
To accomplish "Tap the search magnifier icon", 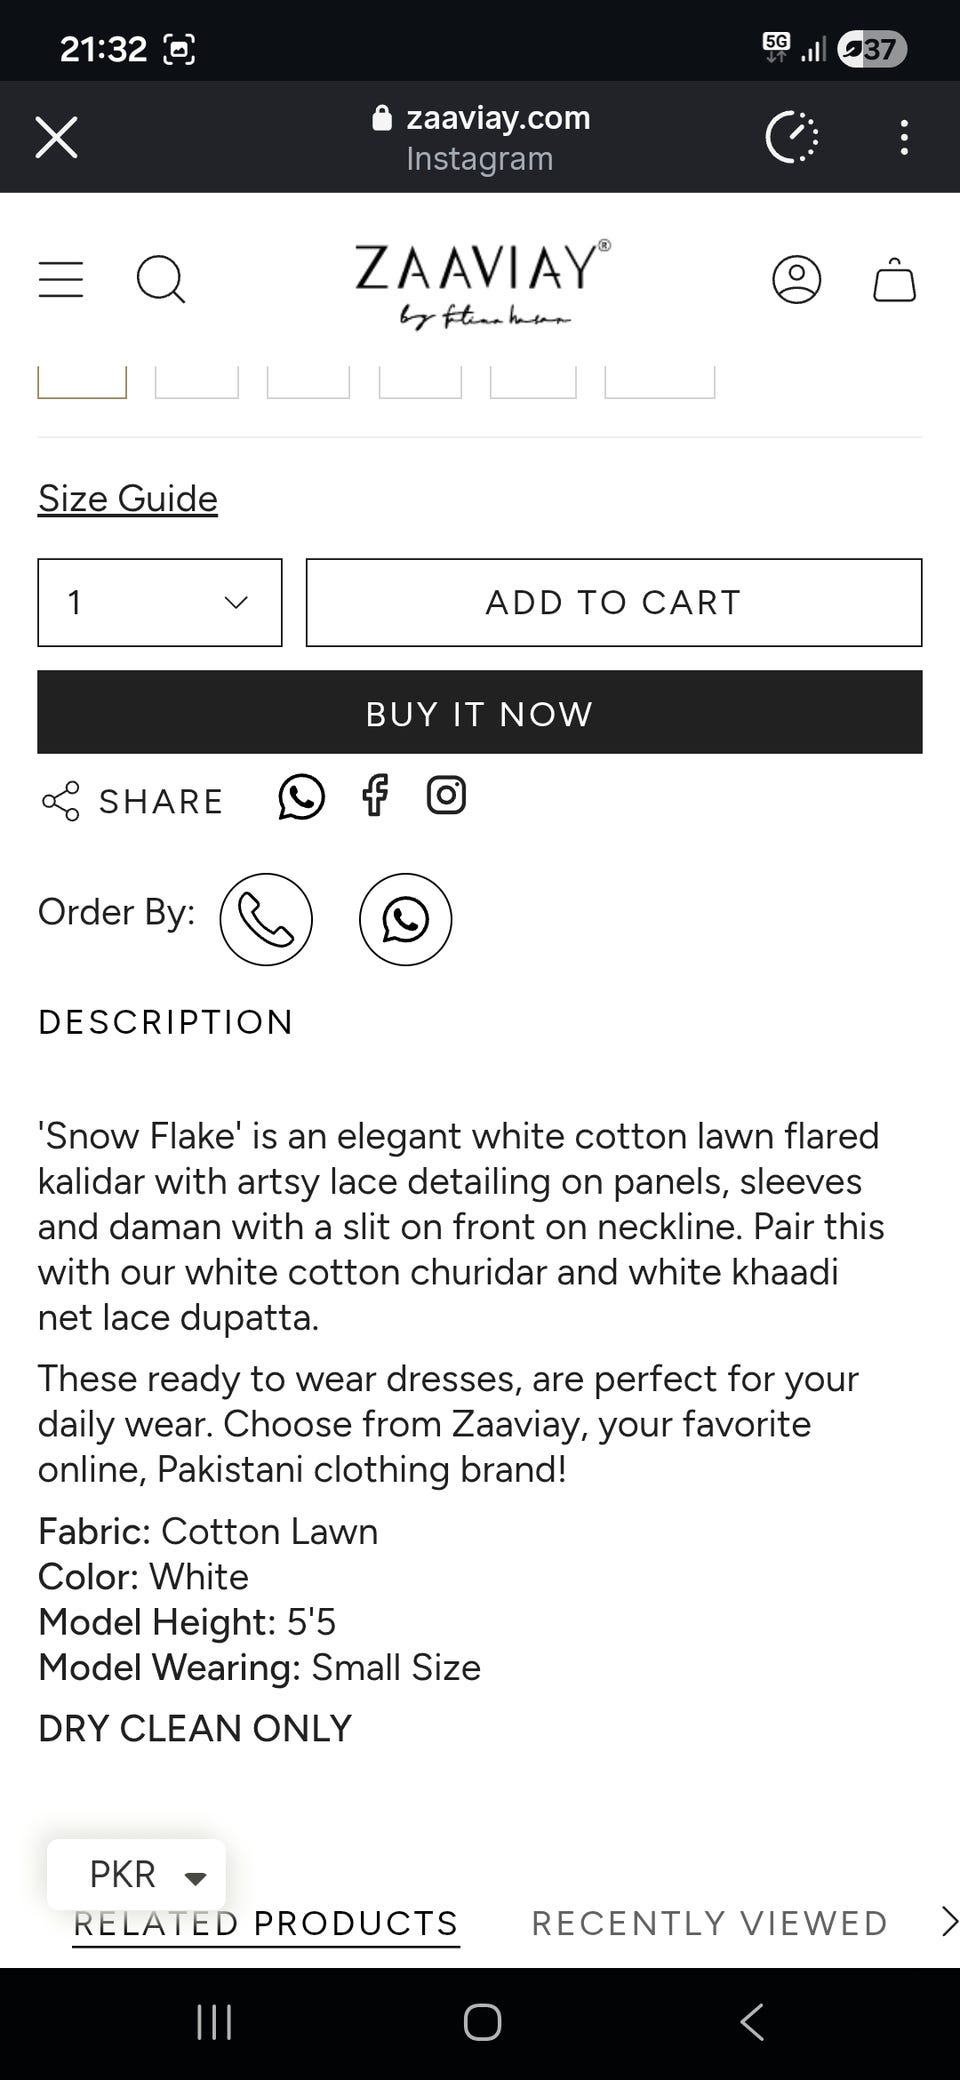I will 161,279.
